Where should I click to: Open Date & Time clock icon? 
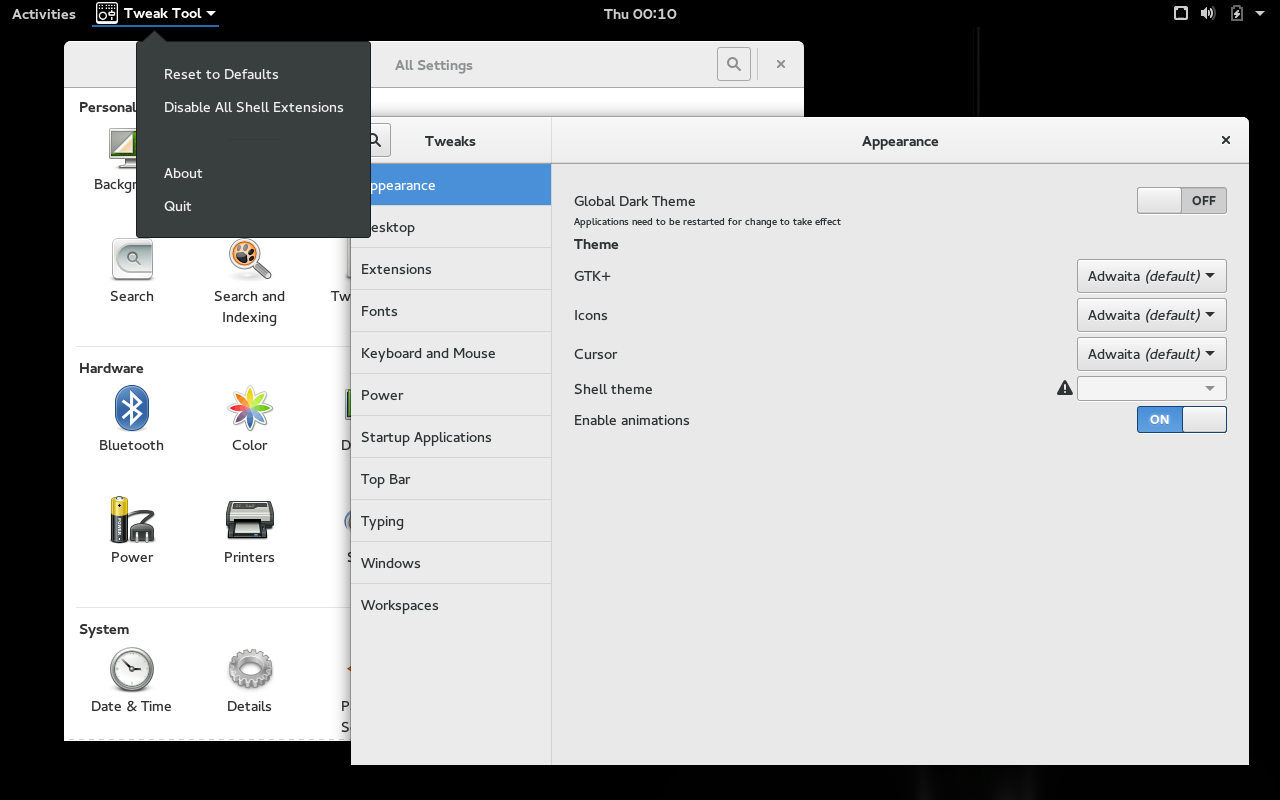(x=131, y=670)
